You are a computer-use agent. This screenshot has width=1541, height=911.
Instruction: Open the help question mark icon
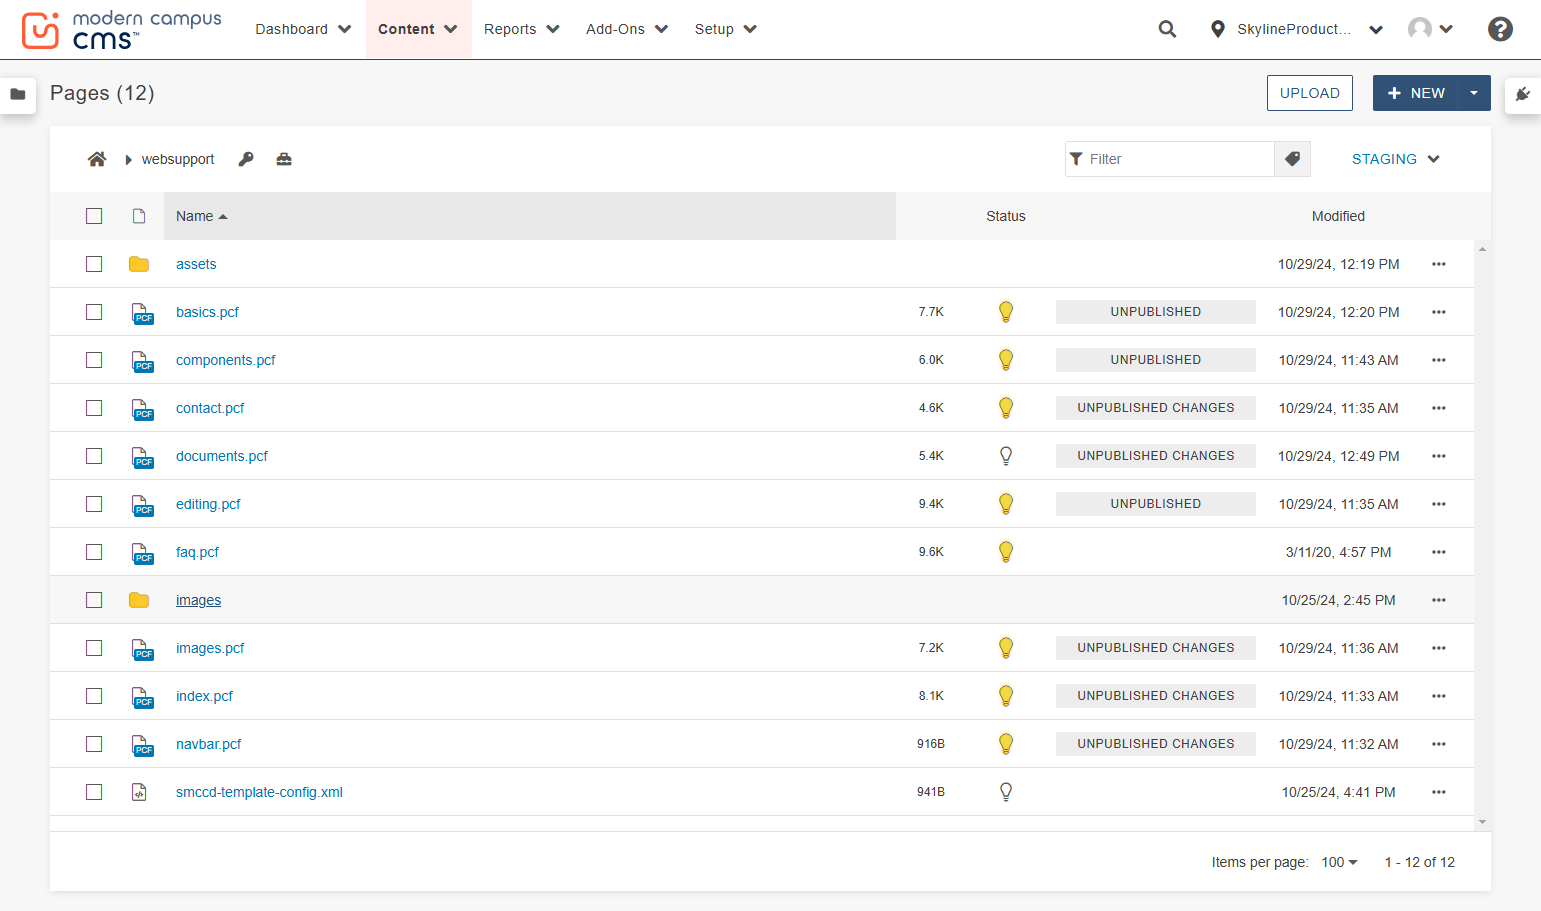coord(1500,29)
